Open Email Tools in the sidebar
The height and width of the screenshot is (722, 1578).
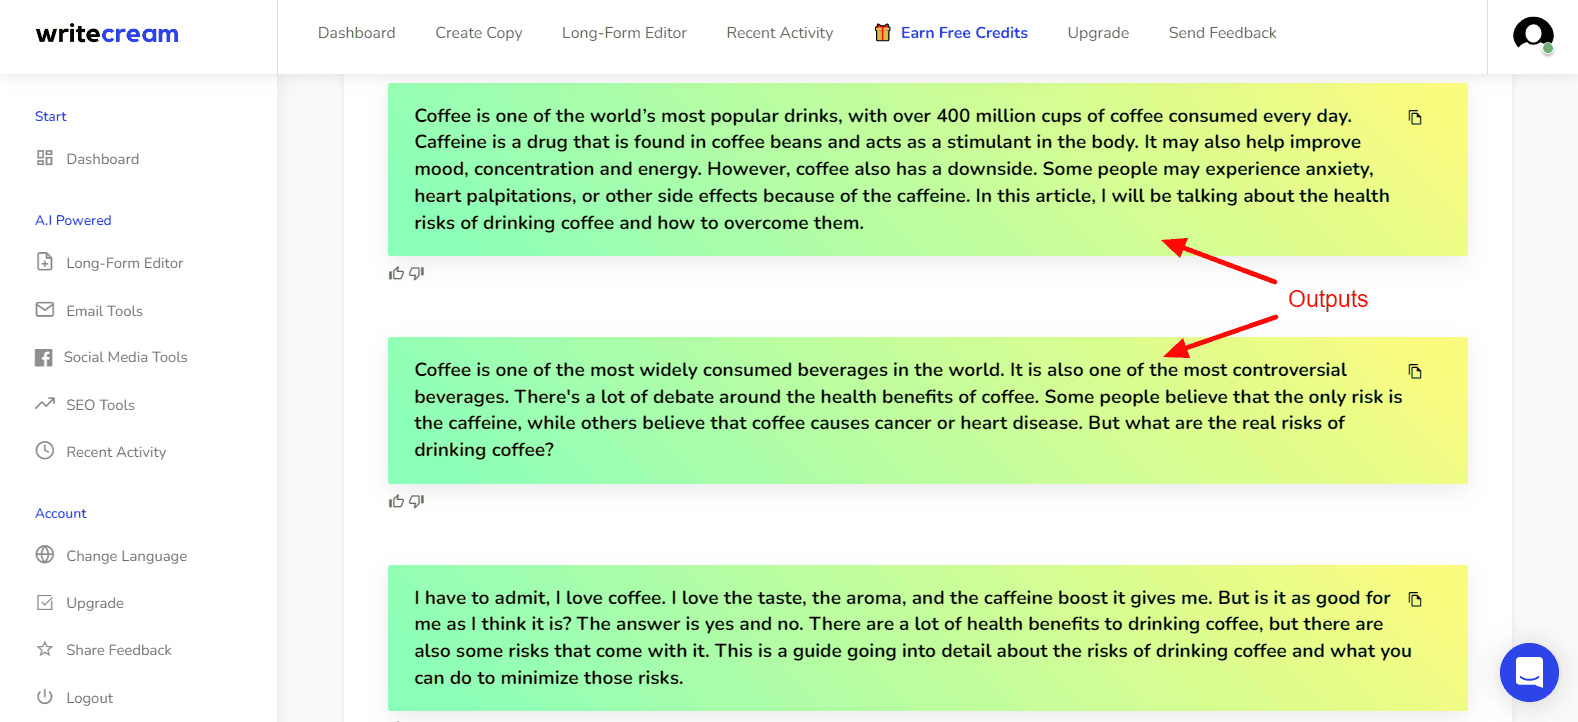(x=104, y=311)
